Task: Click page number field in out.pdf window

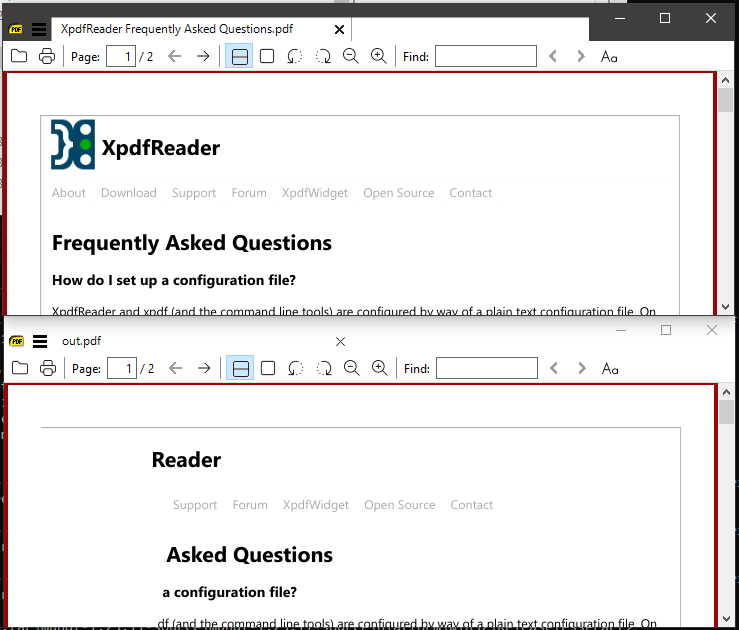Action: click(x=122, y=368)
